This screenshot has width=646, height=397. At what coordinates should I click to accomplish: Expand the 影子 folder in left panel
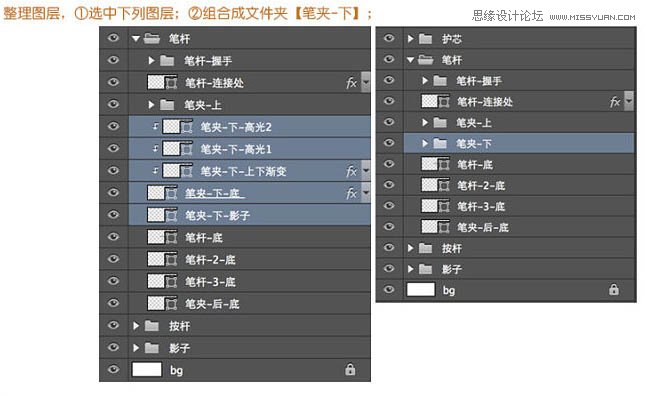pyautogui.click(x=136, y=348)
